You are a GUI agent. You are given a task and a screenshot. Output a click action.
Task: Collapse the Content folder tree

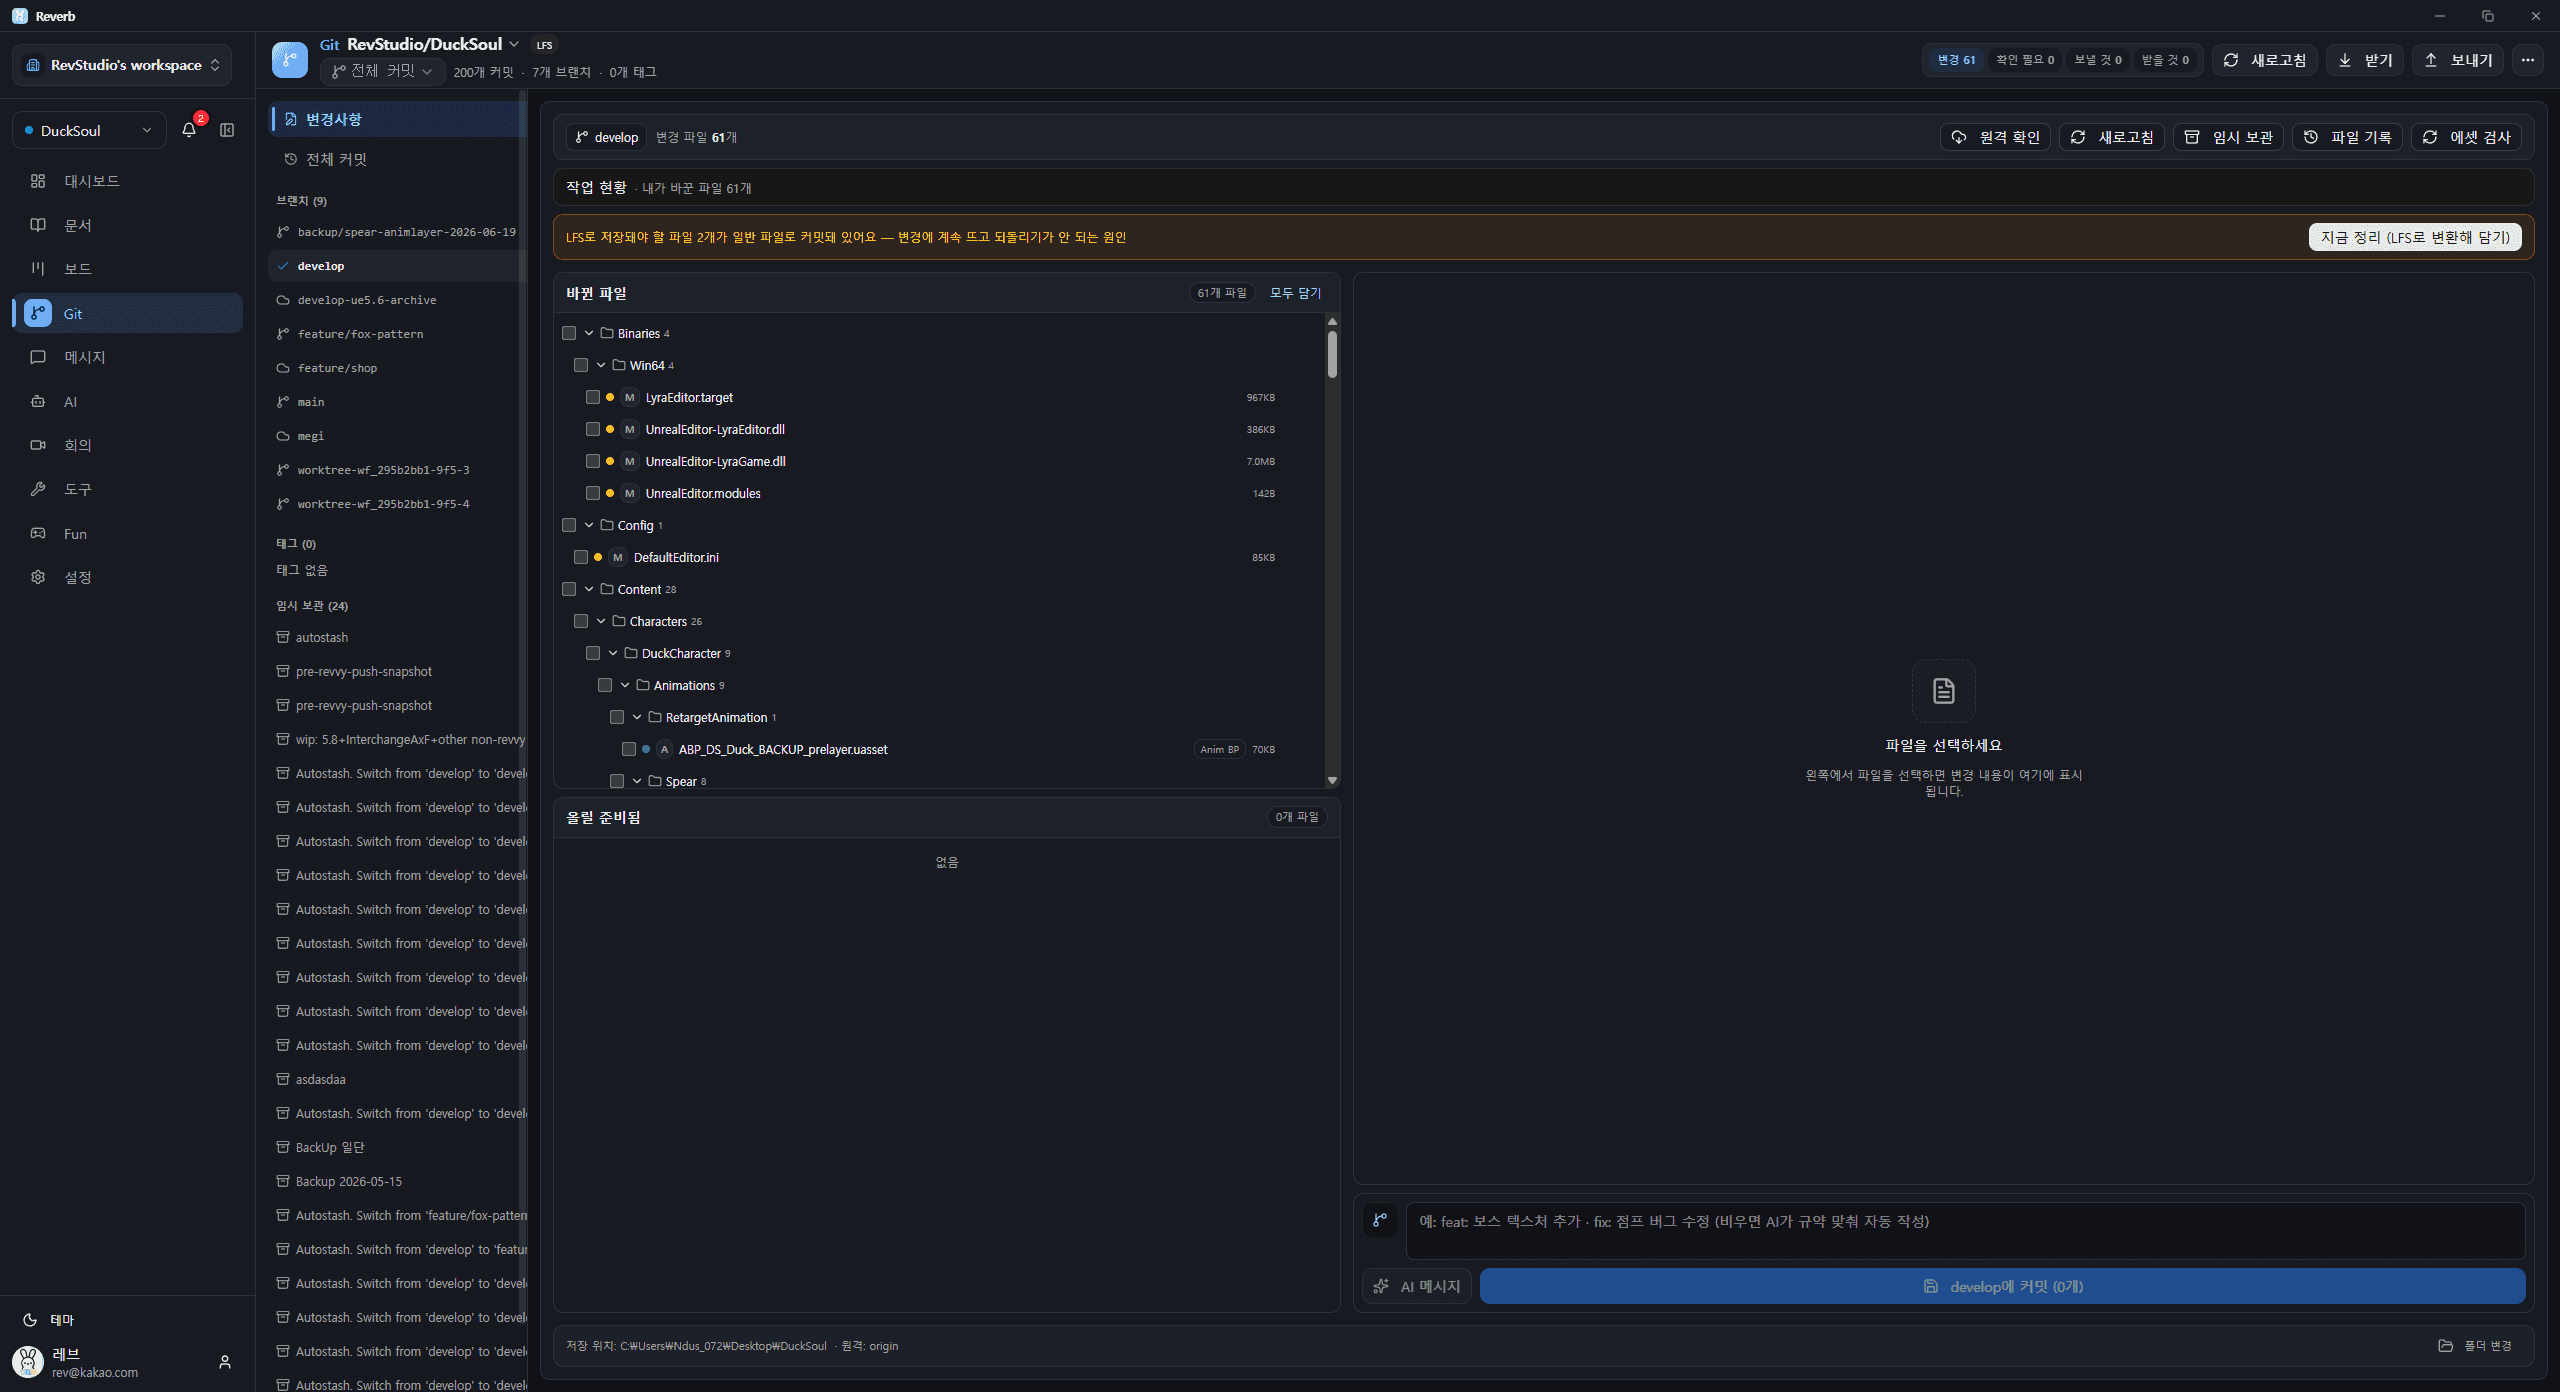coord(589,589)
